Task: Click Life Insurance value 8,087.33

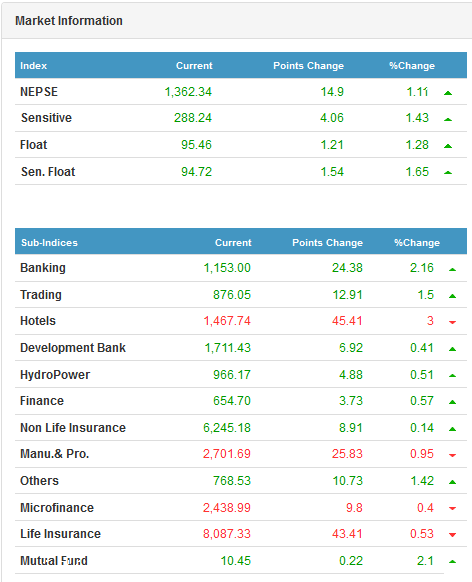Action: coord(227,534)
